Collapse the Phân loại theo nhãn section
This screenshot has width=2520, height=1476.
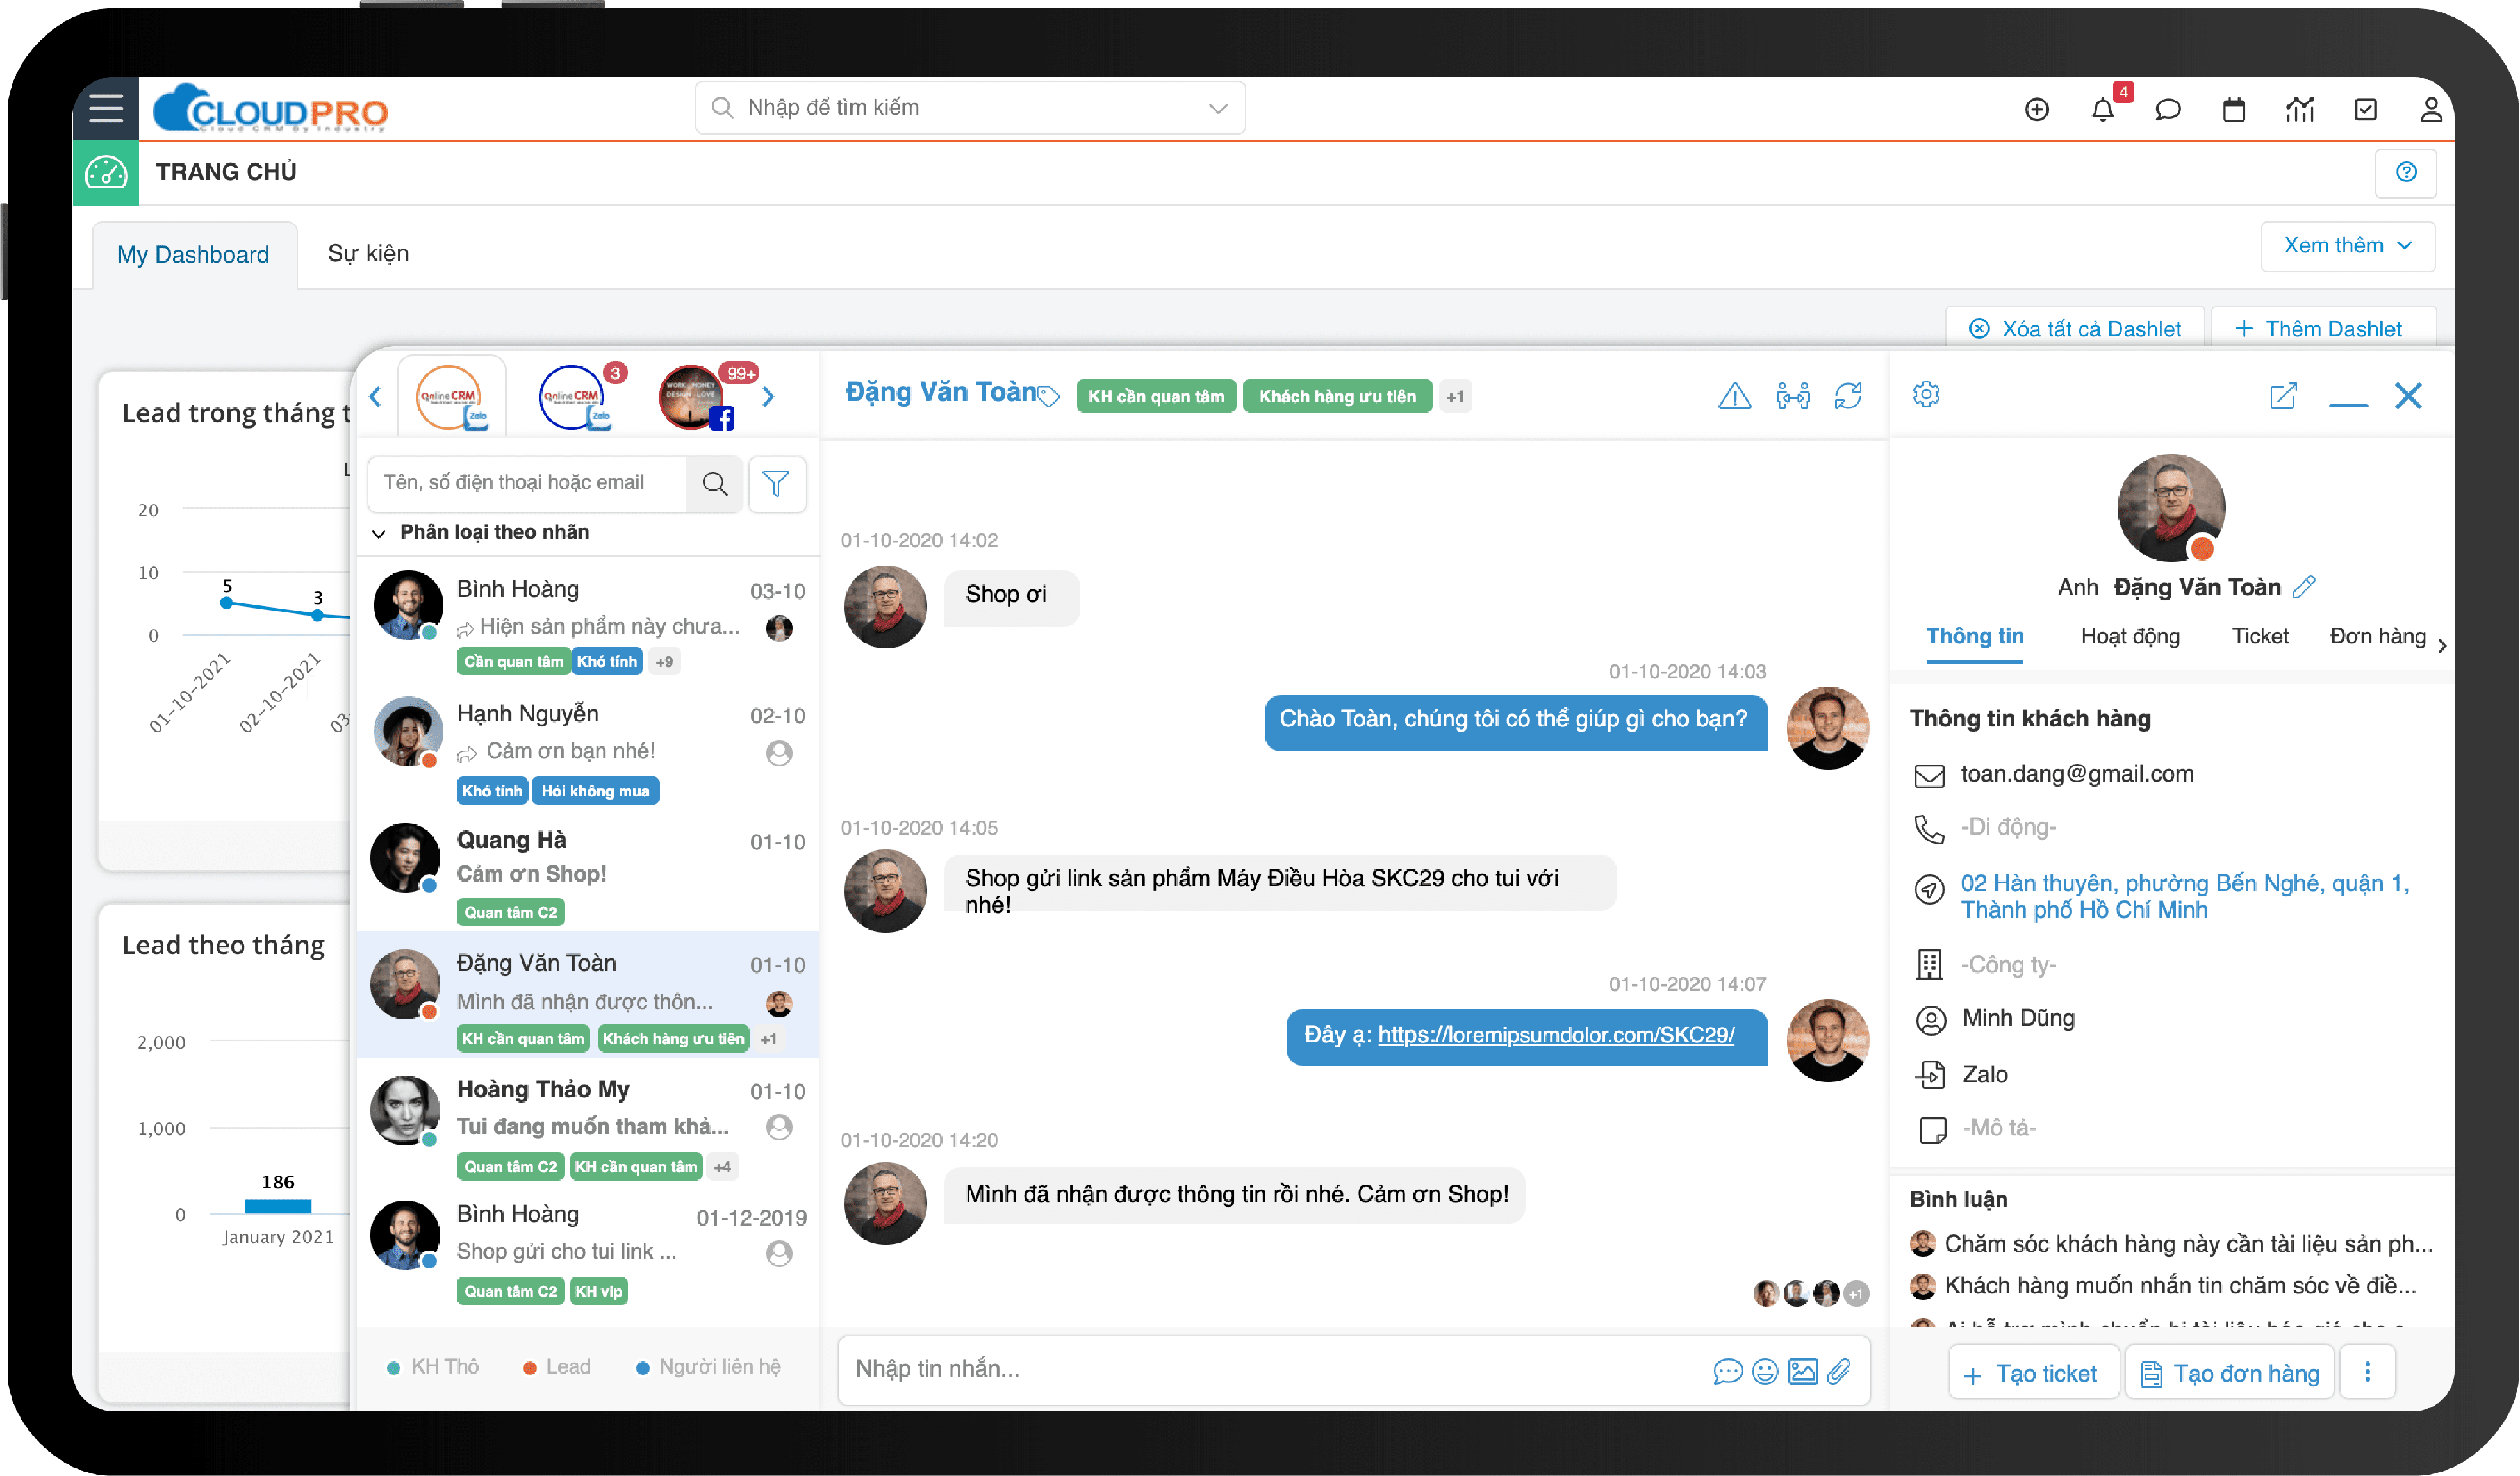tap(379, 534)
